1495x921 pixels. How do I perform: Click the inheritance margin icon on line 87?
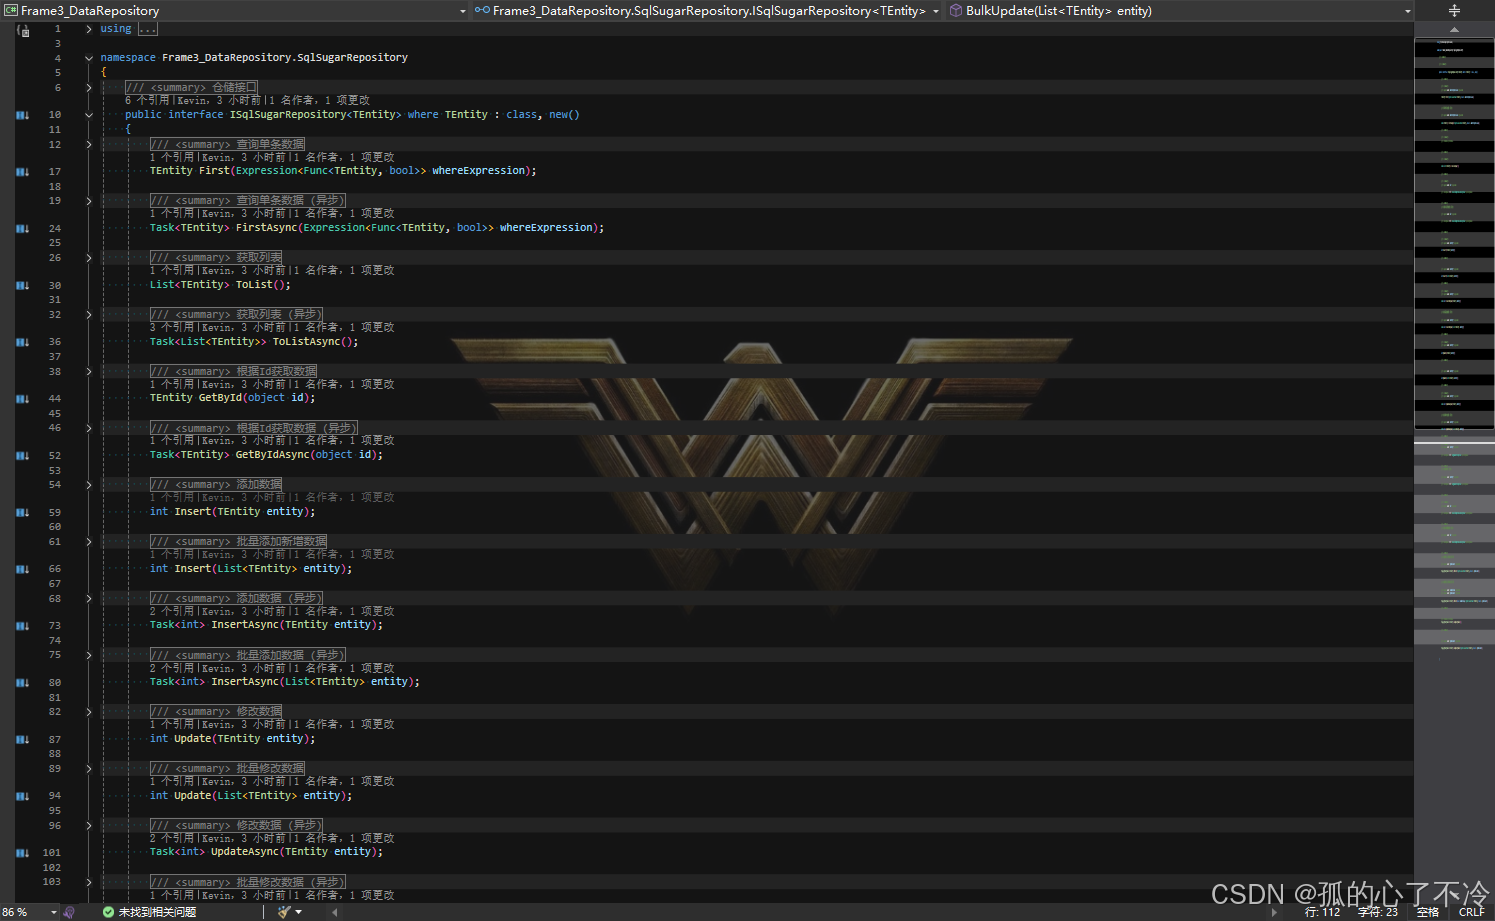(22, 740)
